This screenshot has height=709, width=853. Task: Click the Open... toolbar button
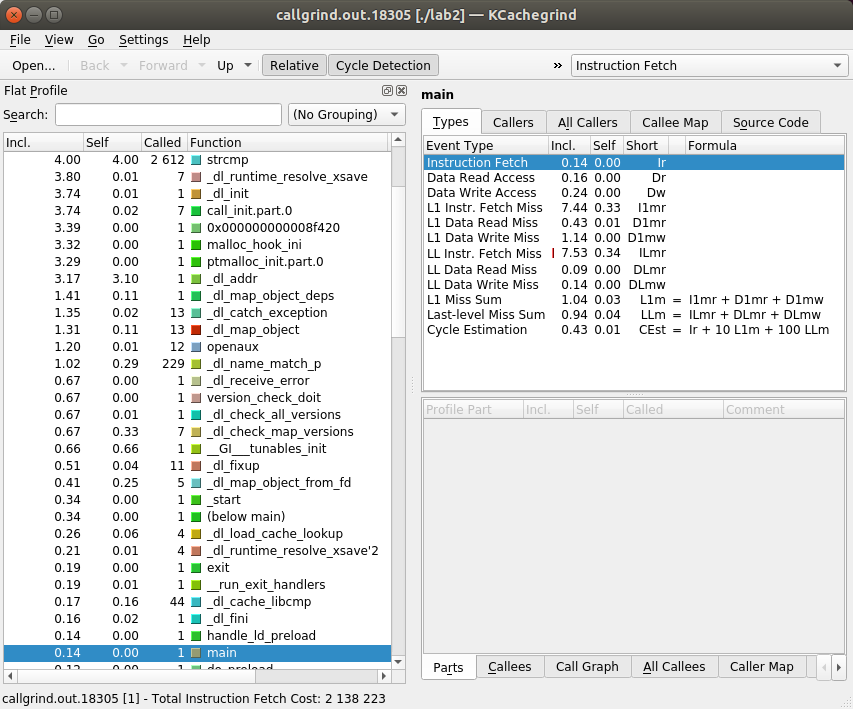pos(34,66)
